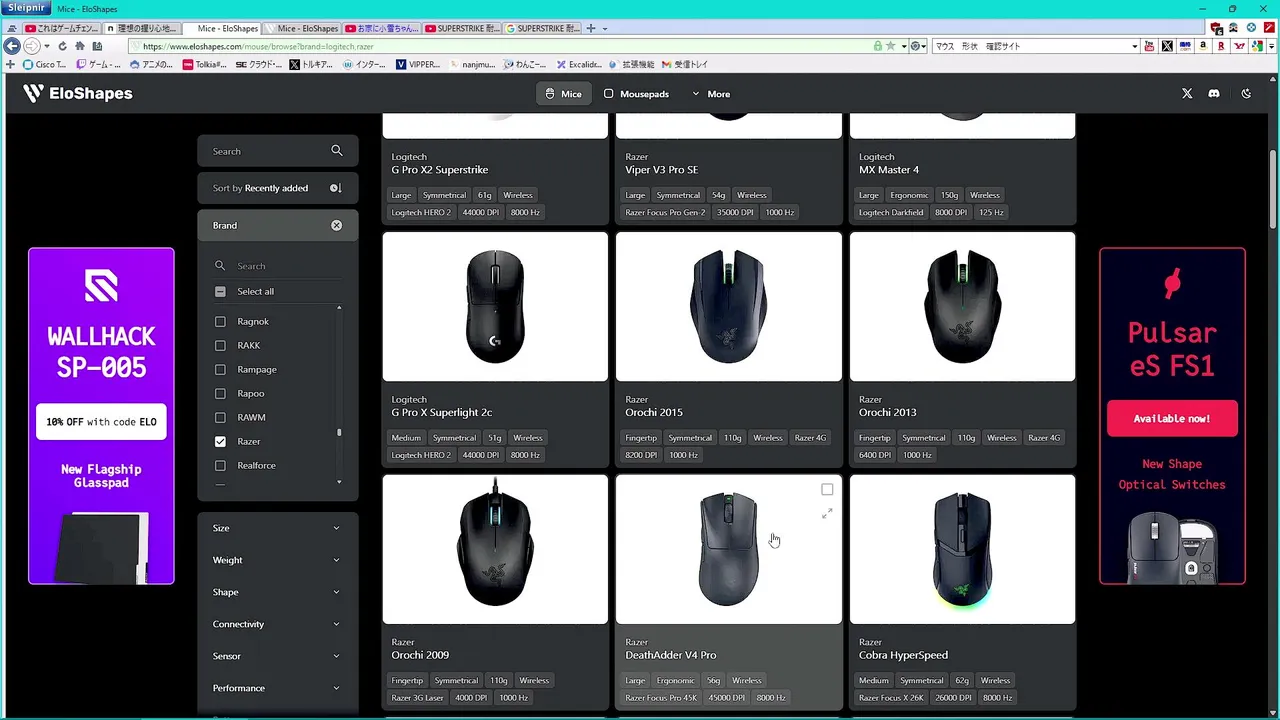Check the Realforce brand checkbox

221,465
